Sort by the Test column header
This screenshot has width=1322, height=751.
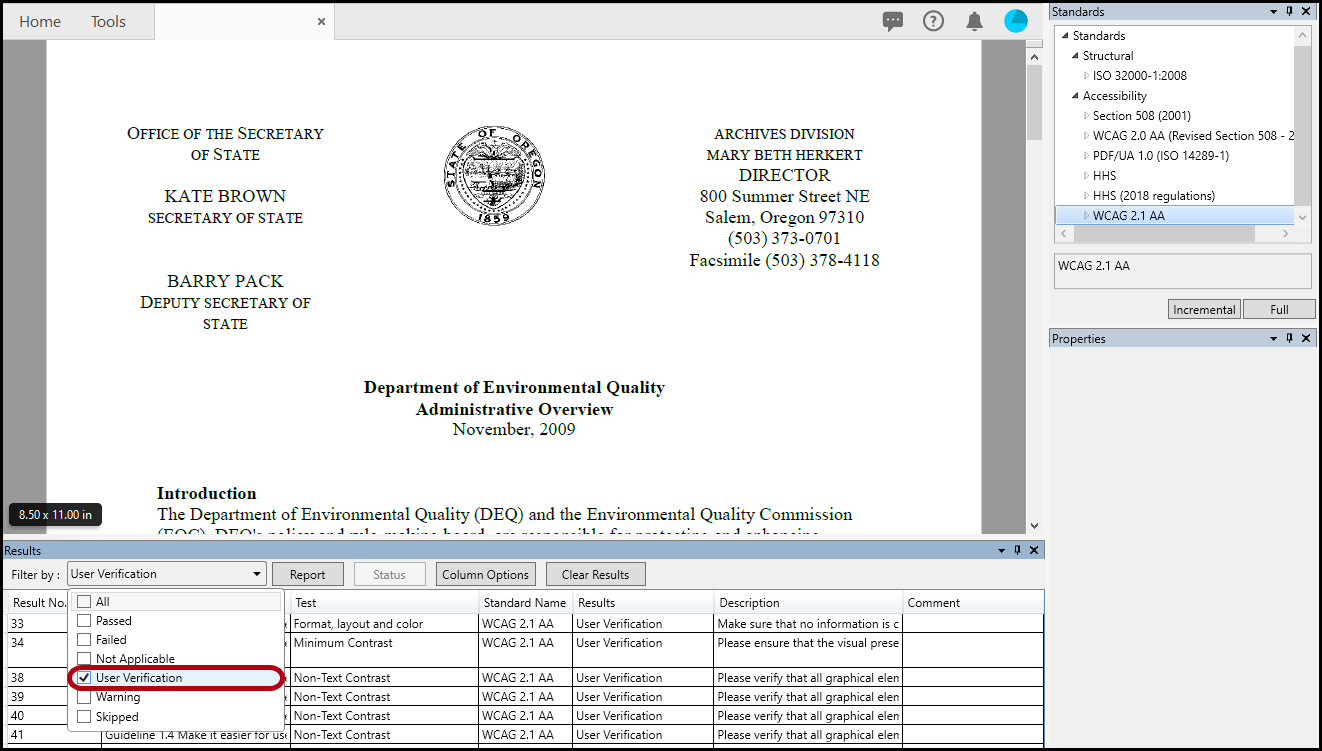tap(384, 603)
